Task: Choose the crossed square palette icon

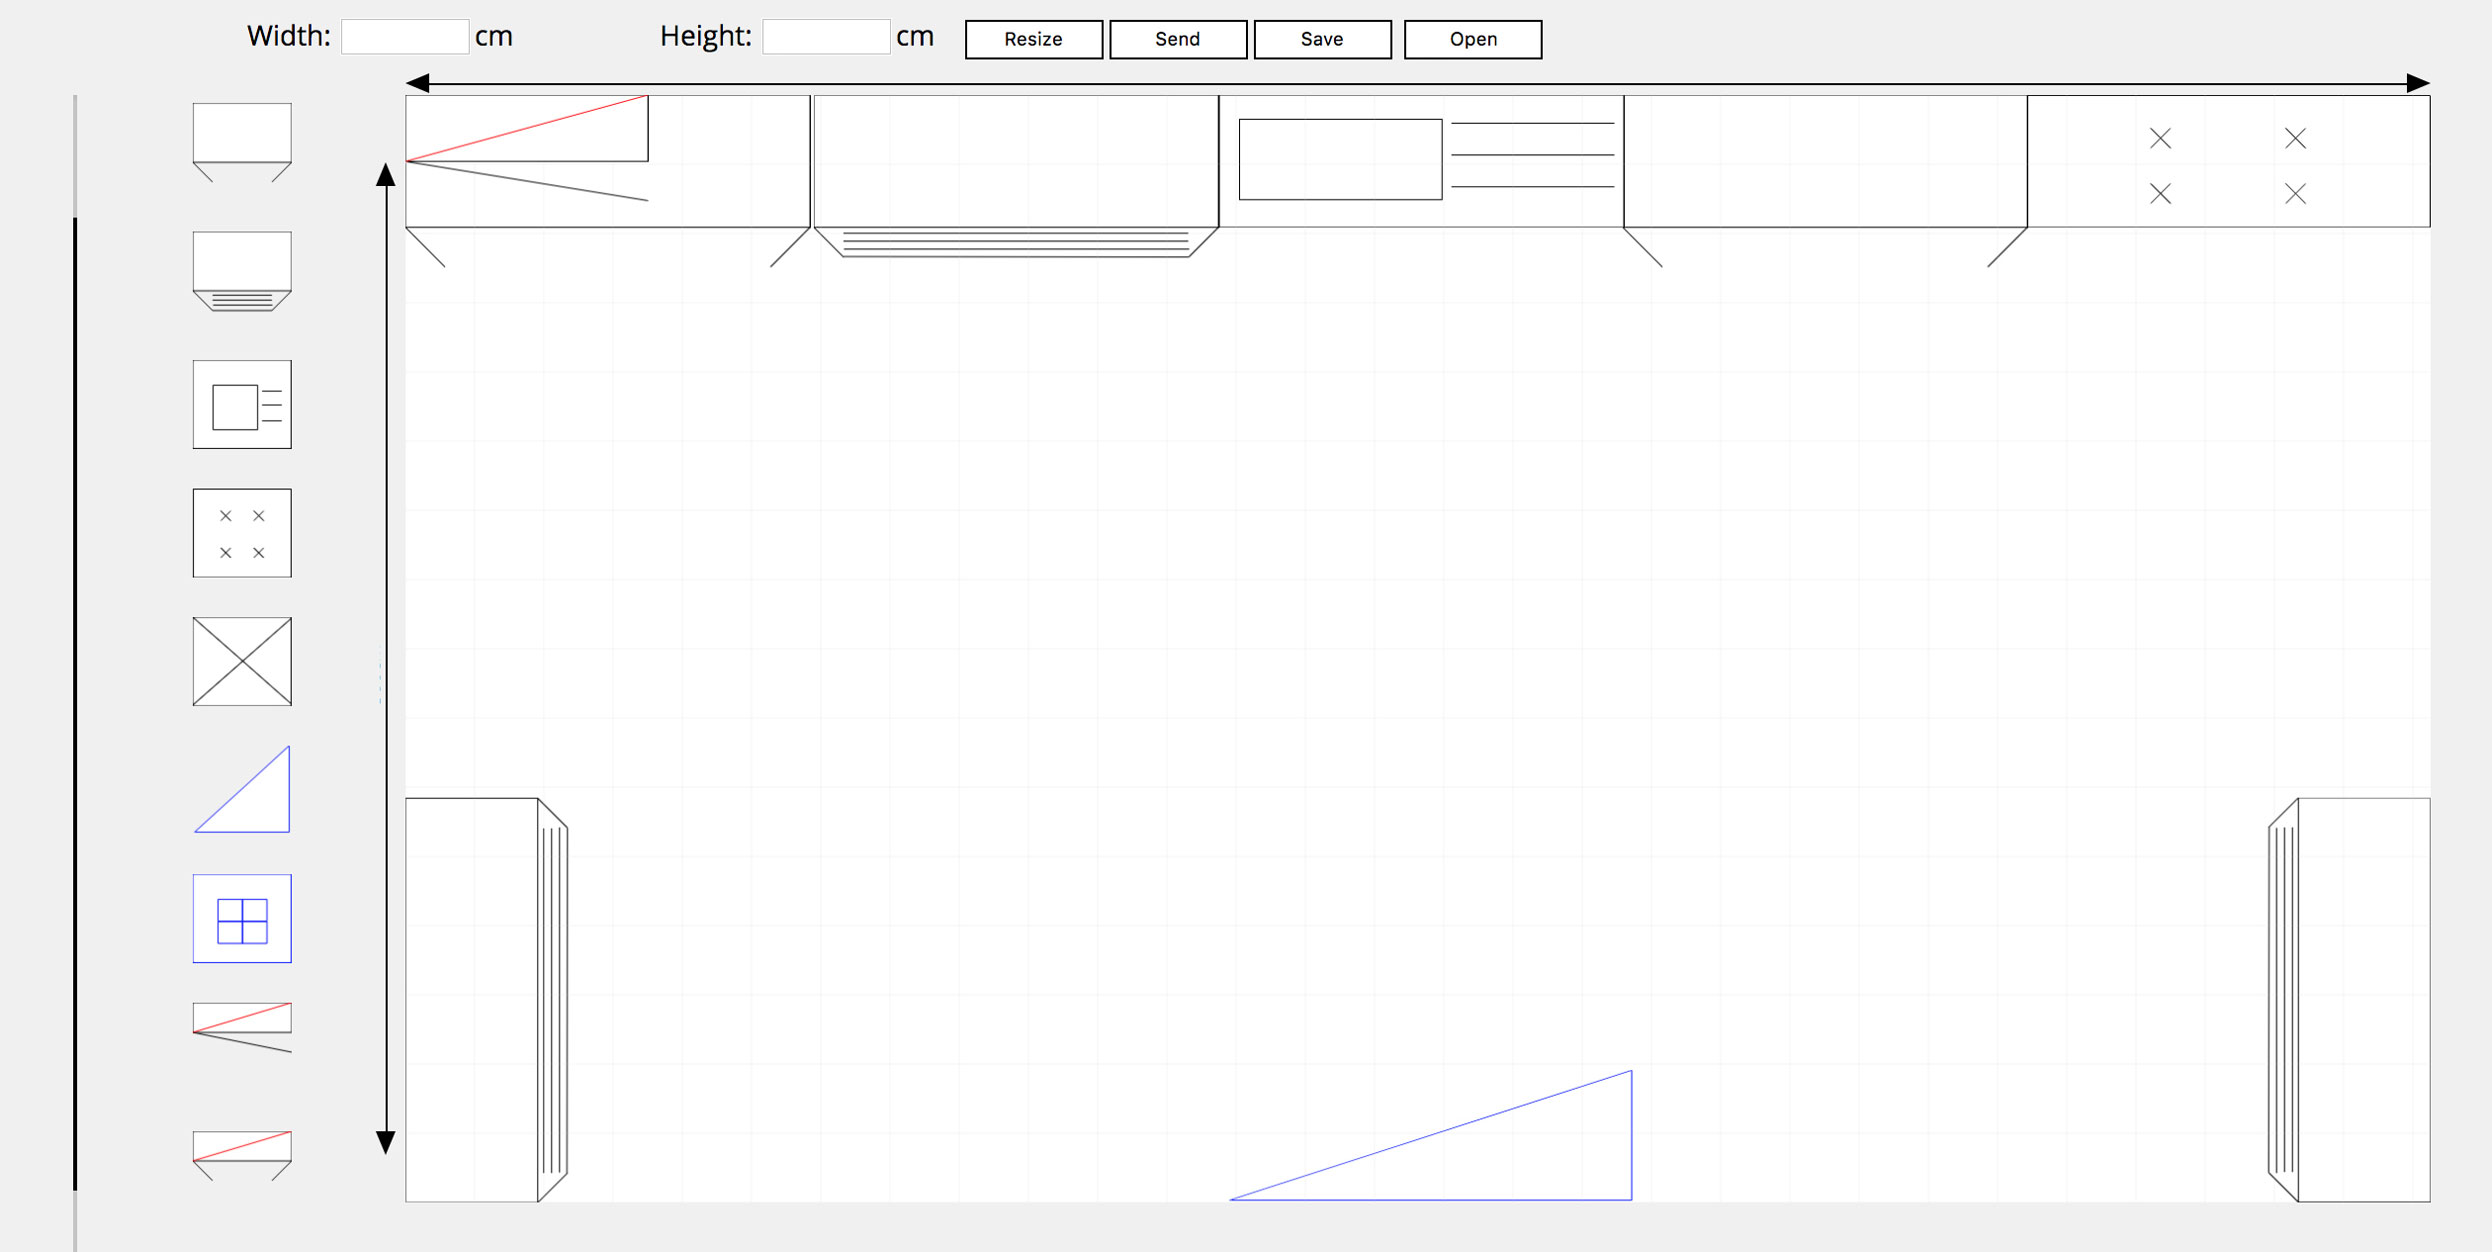Action: [x=242, y=661]
